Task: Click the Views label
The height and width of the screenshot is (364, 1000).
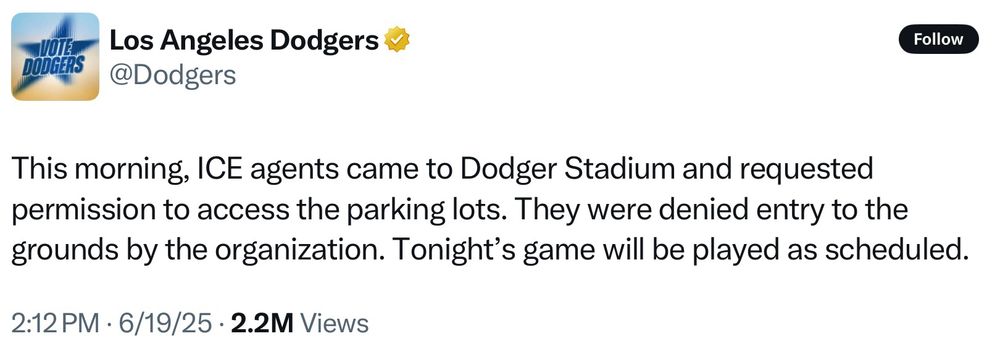Action: [x=334, y=324]
